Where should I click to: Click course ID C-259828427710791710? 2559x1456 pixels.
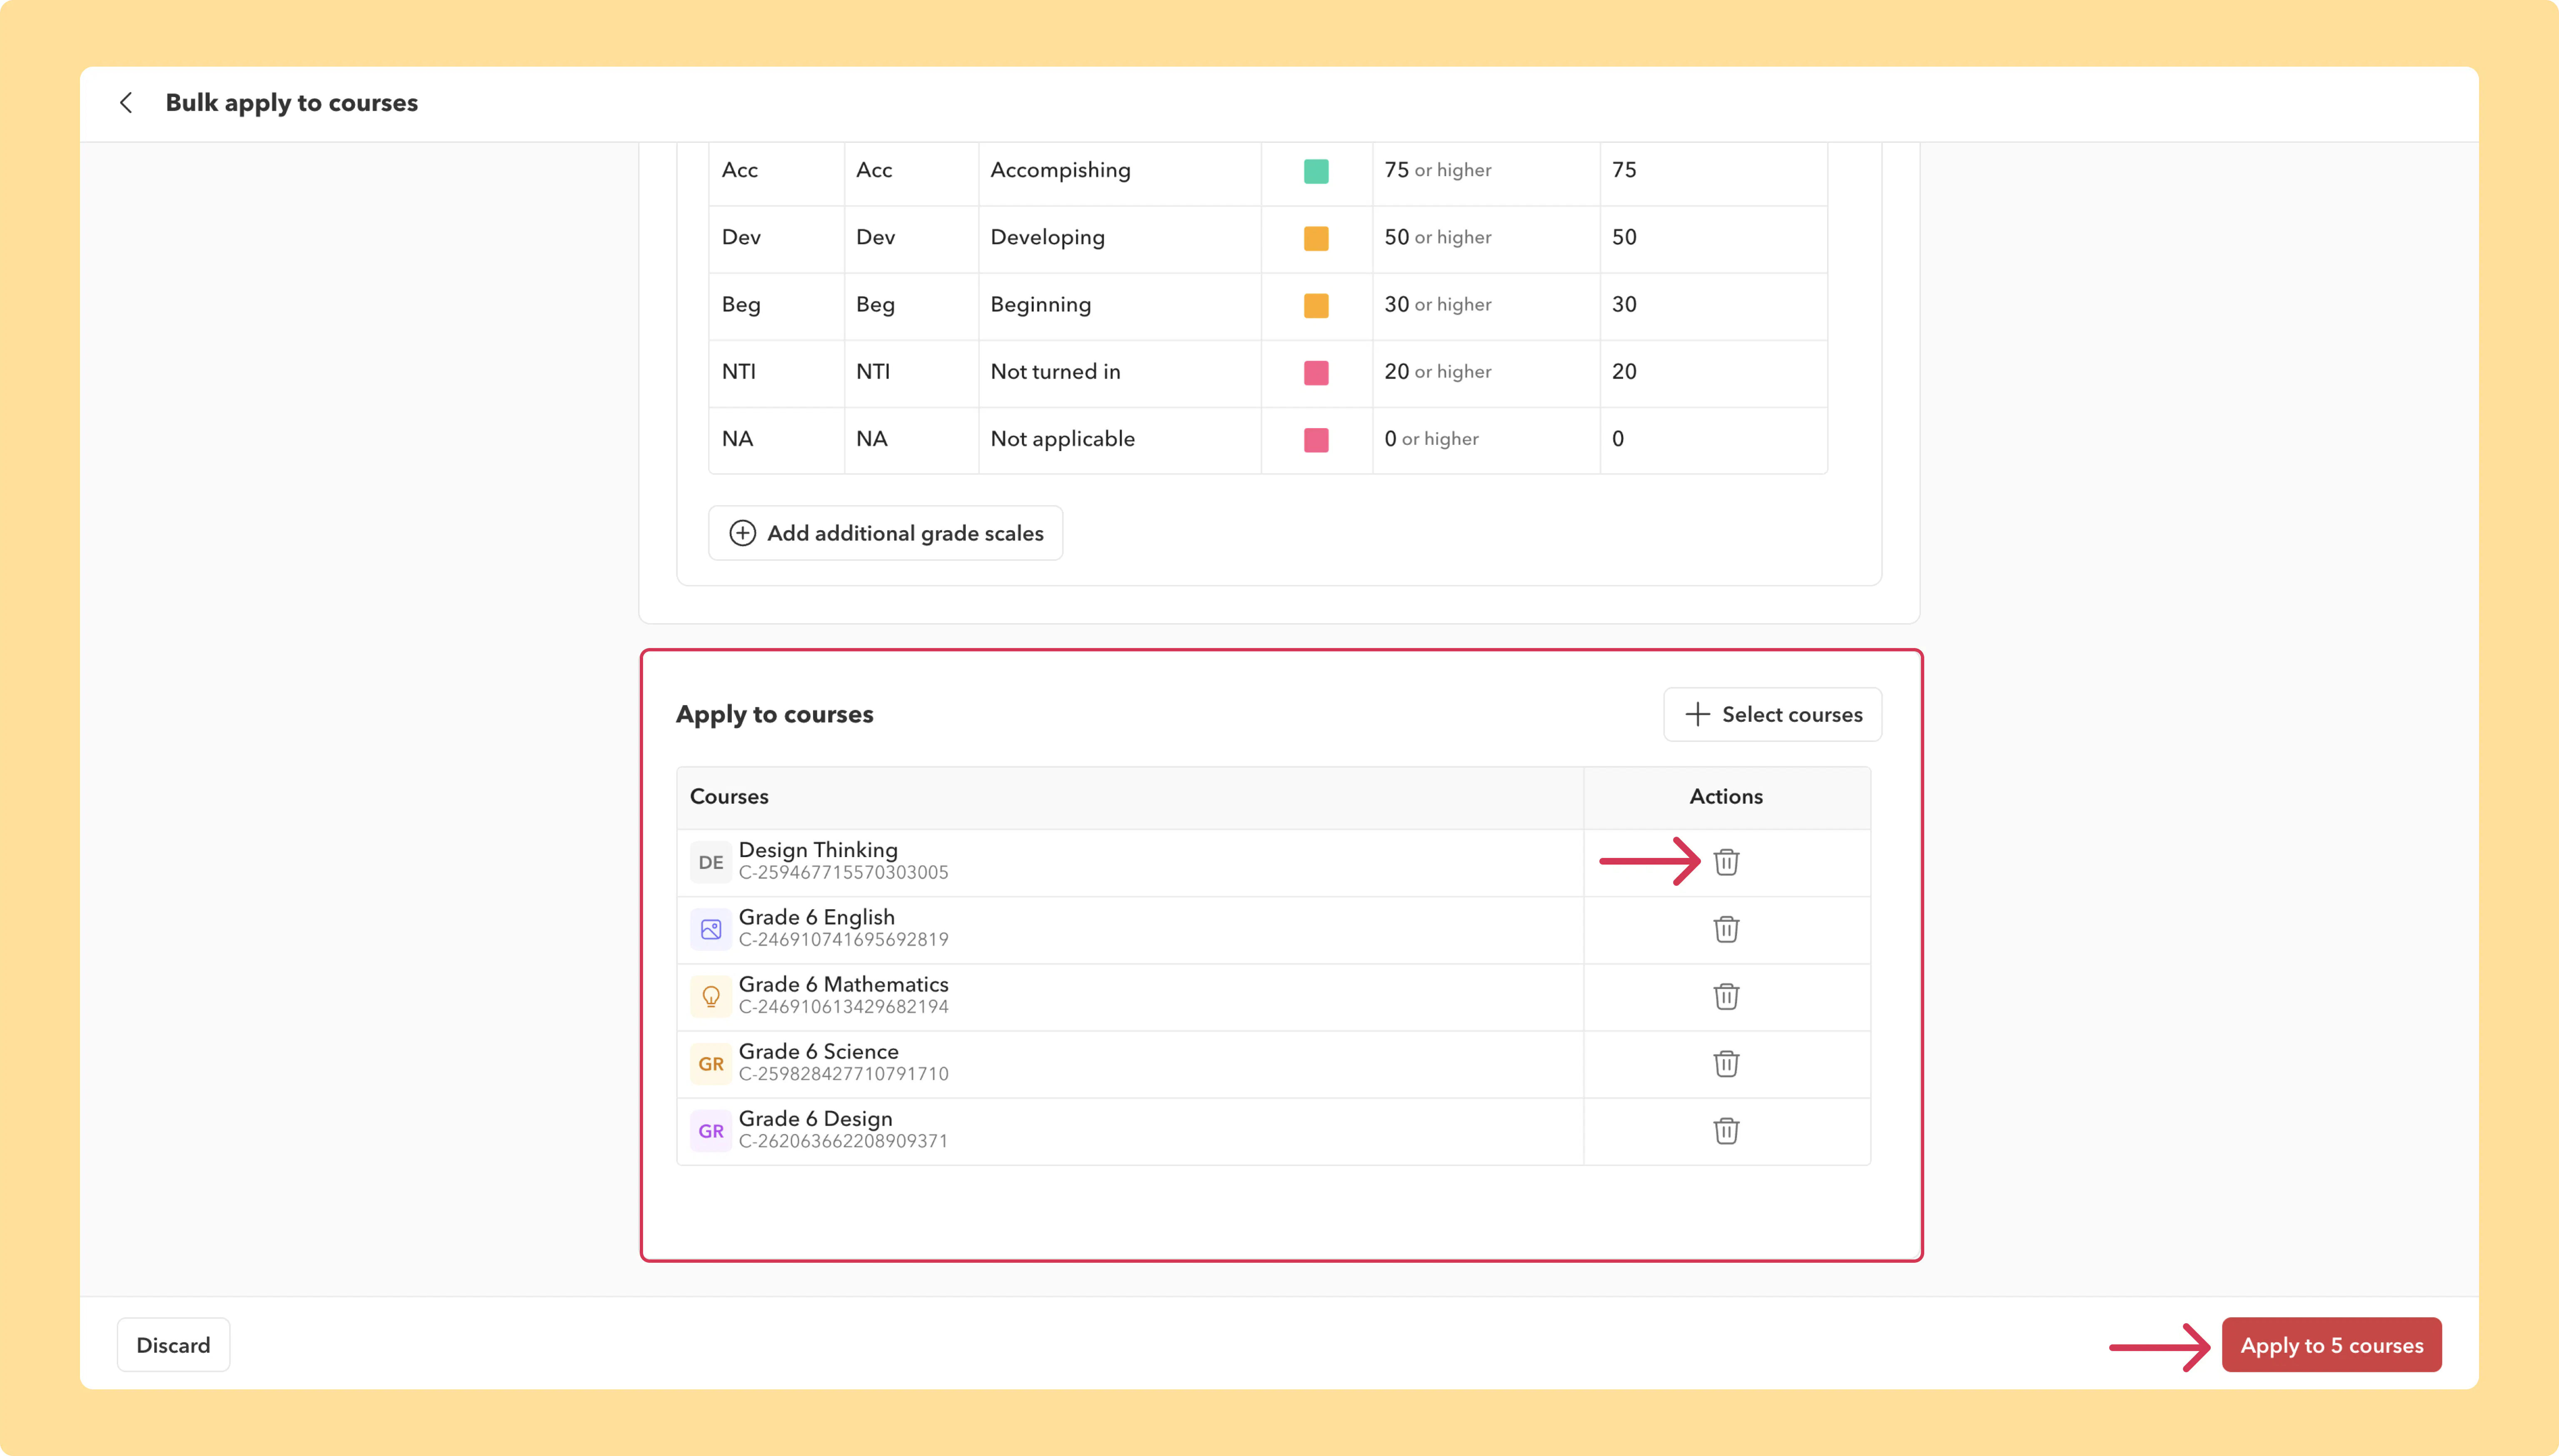pos(844,1074)
